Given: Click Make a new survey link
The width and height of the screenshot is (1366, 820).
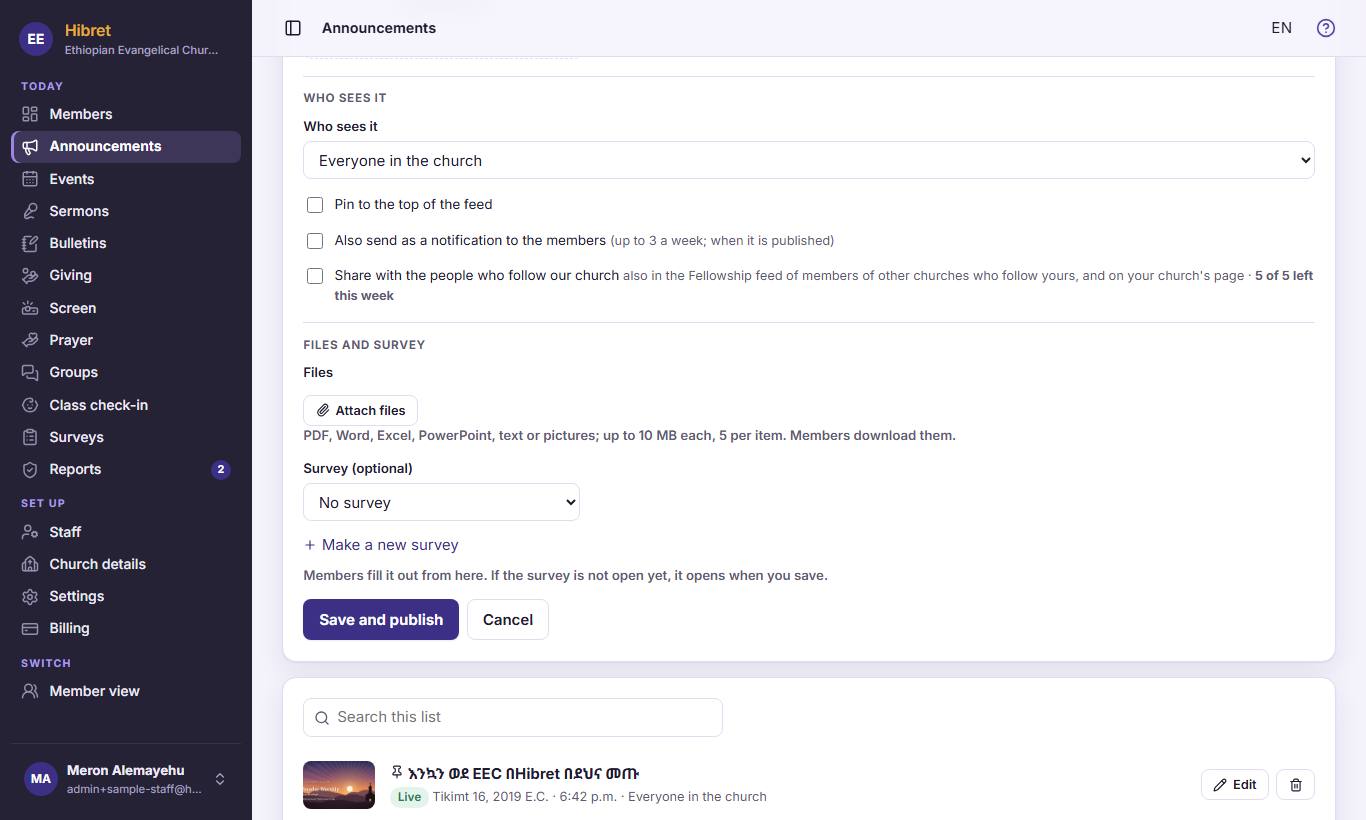Looking at the screenshot, I should coord(381,545).
